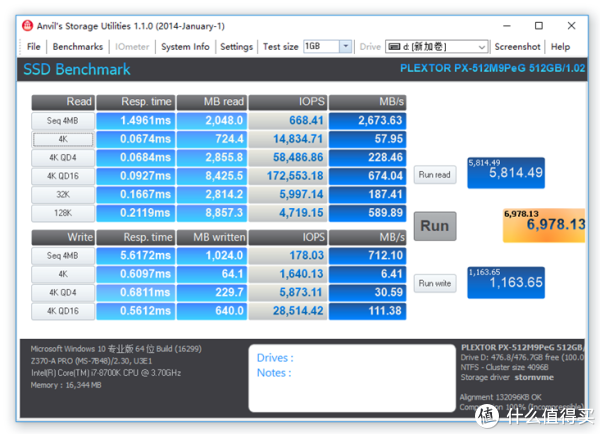Viewport: 600px width, 434px height.
Task: Click the write 4K QD16 test button
Action: [63, 311]
